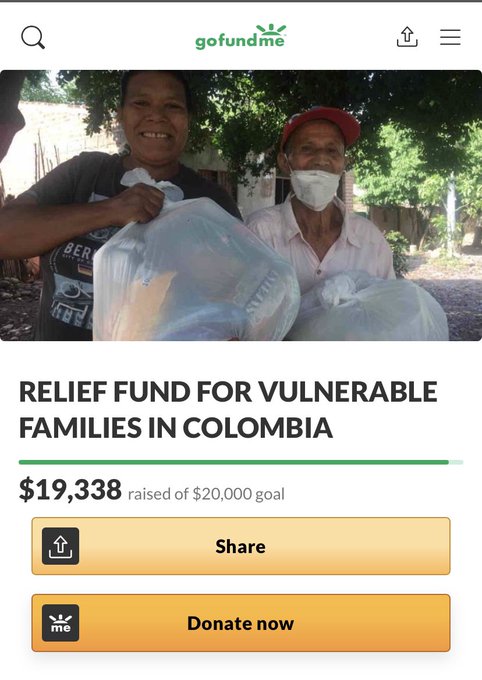This screenshot has width=482, height=680.
Task: Click the share arrow icon inside Share button
Action: (60, 546)
